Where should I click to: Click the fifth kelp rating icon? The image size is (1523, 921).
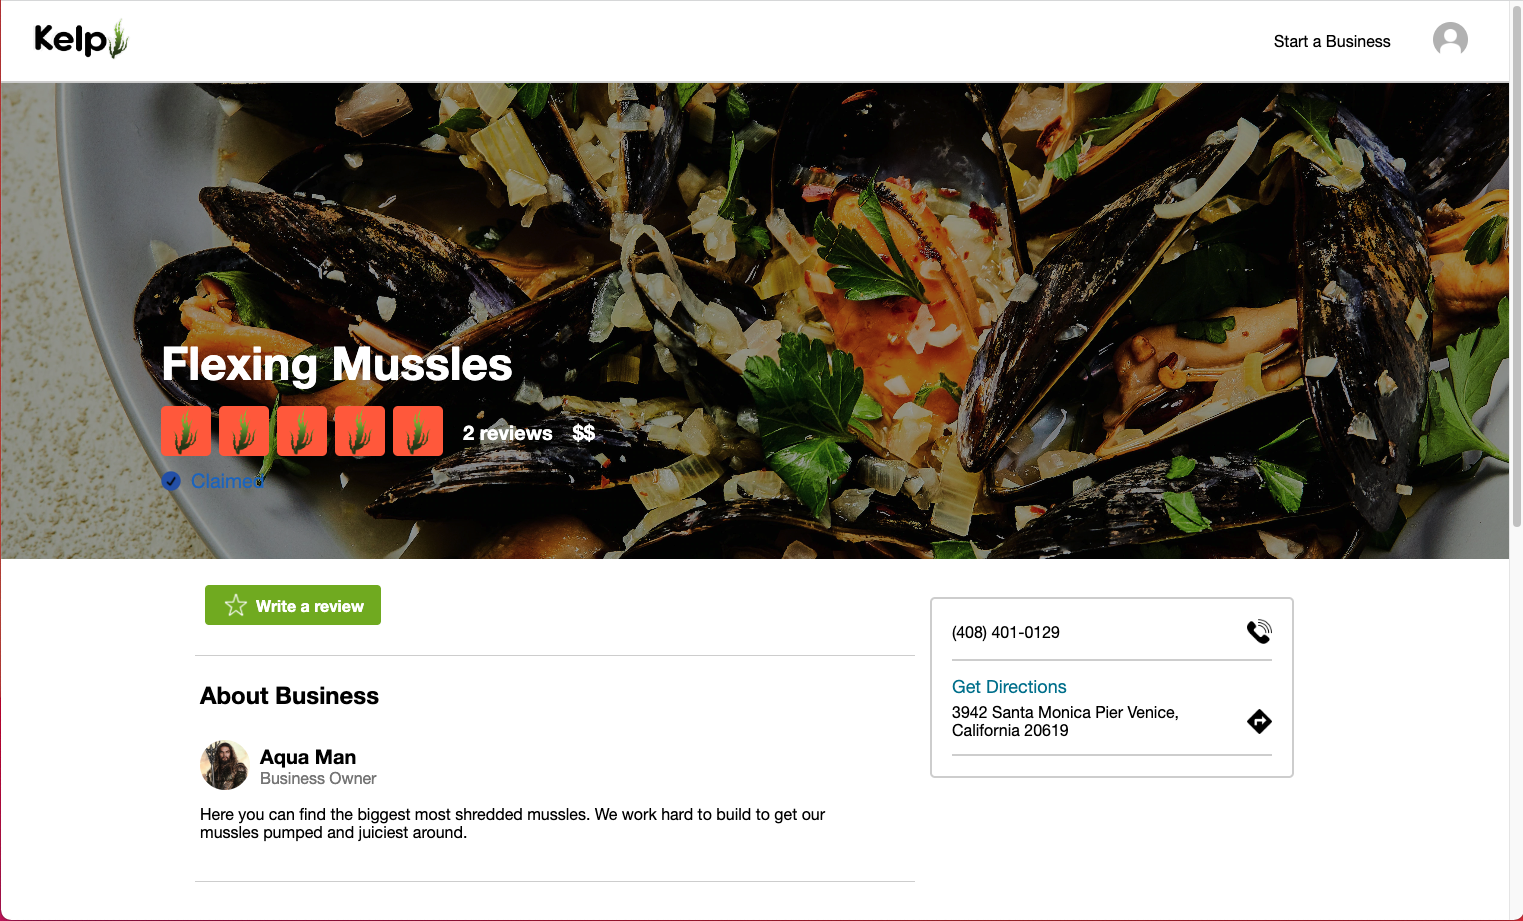(418, 431)
